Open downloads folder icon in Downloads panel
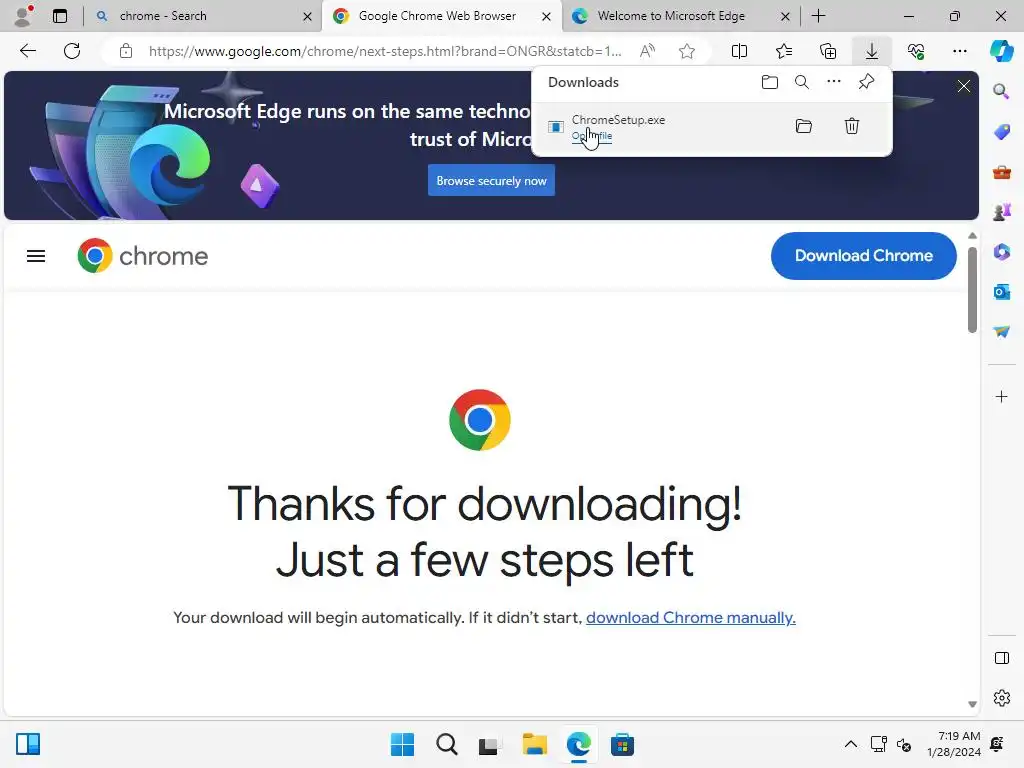Image resolution: width=1024 pixels, height=768 pixels. point(770,82)
